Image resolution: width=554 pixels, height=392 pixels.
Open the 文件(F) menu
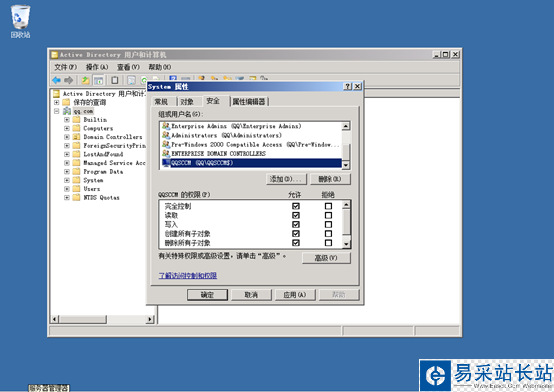pos(65,67)
